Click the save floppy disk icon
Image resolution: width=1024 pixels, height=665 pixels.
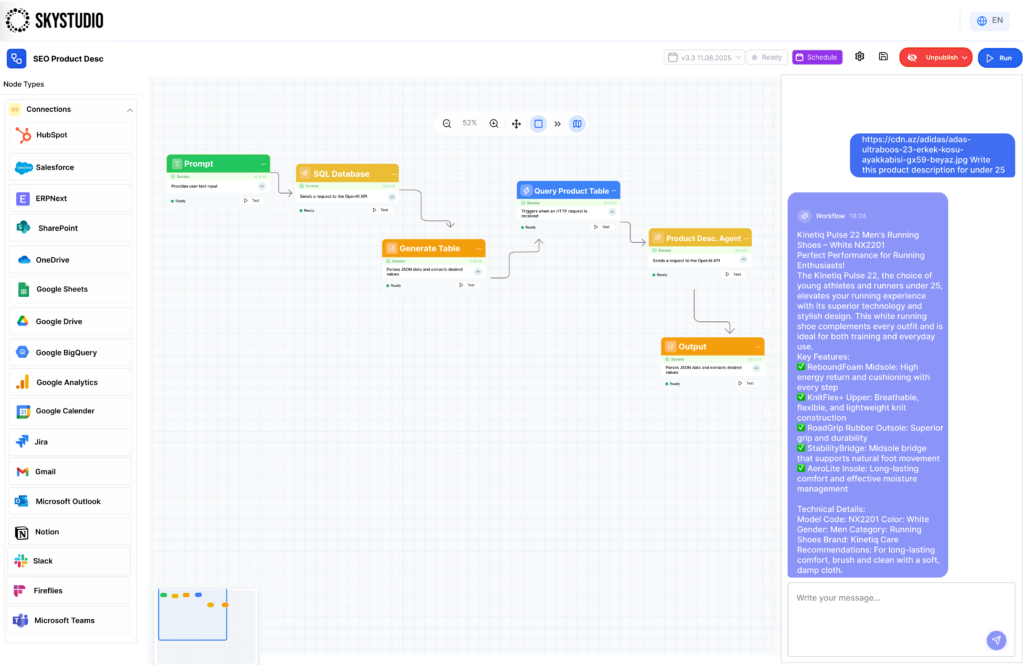883,57
